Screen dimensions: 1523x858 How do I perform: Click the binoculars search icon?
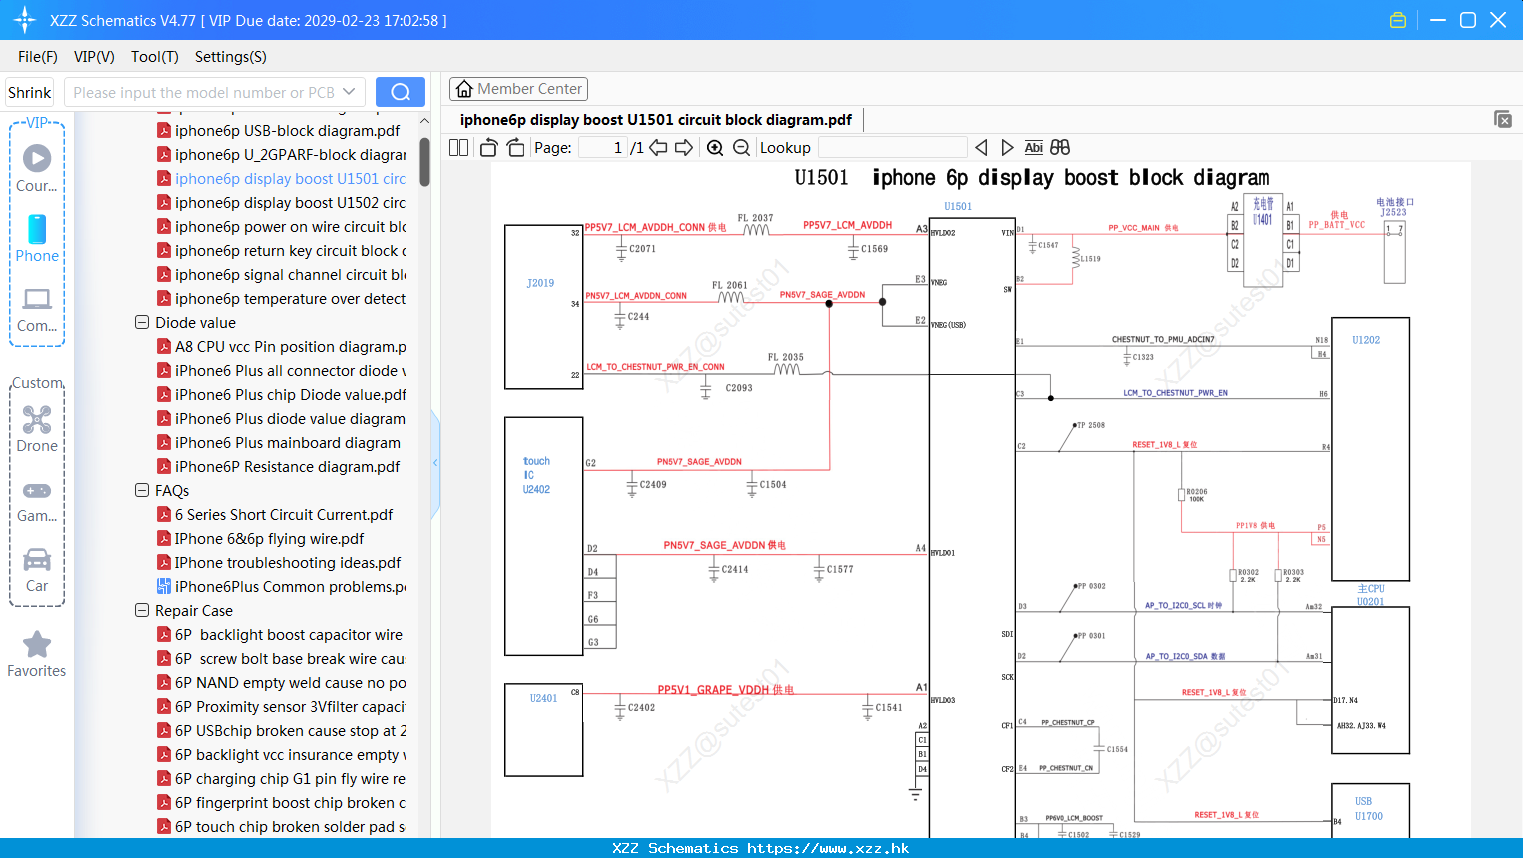[1060, 147]
